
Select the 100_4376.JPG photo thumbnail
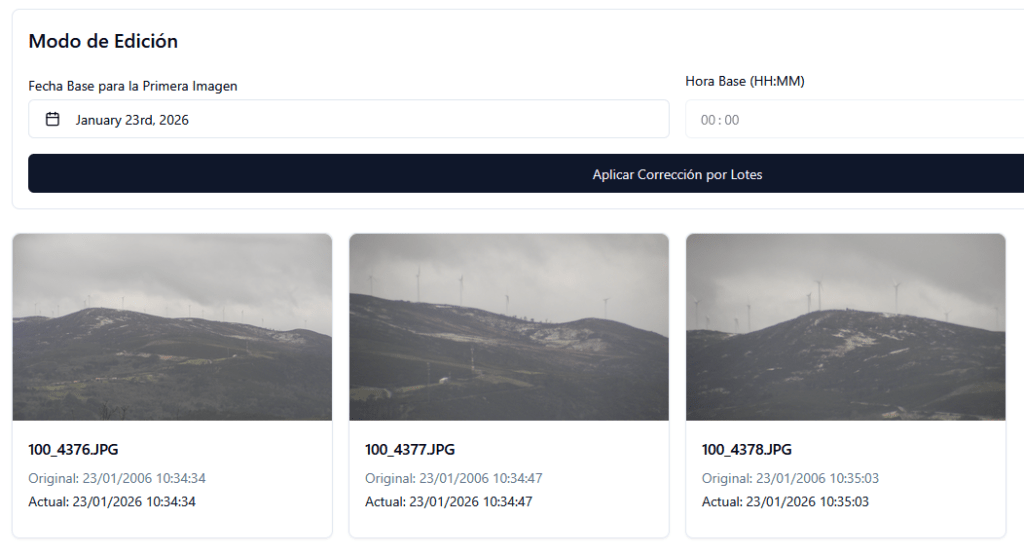[x=172, y=327]
